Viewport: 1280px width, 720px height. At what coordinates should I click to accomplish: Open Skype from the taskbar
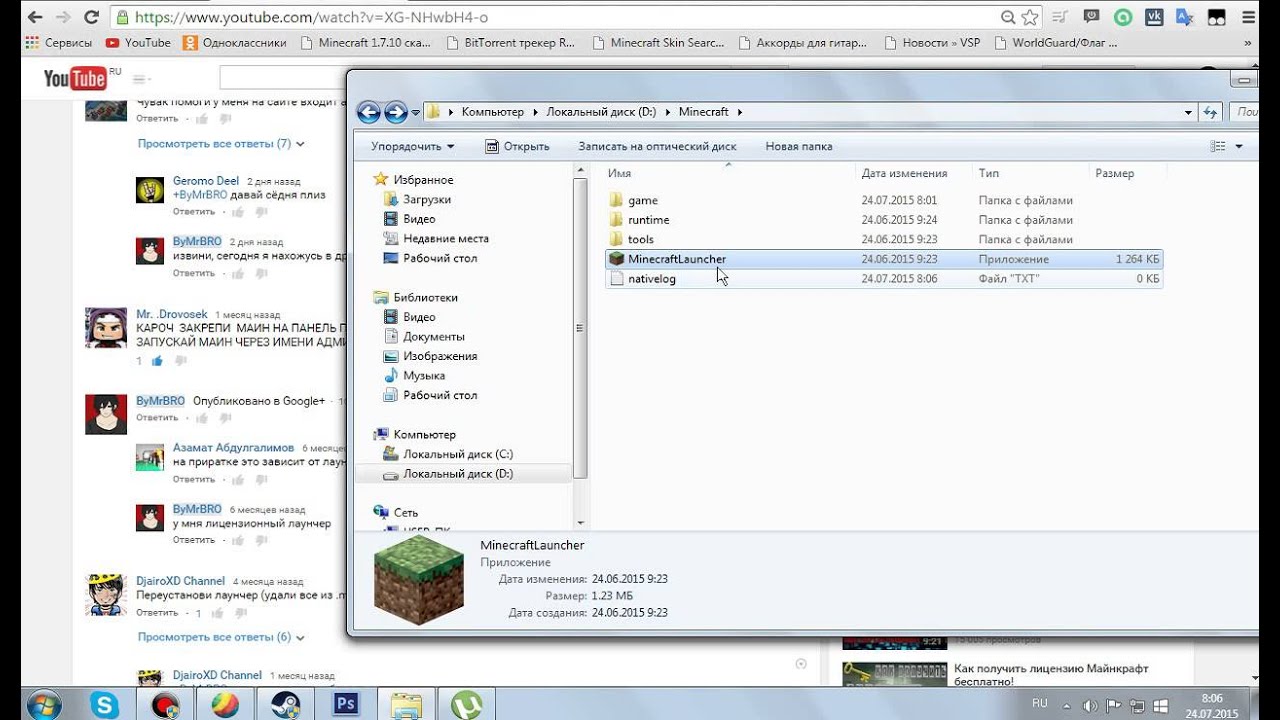[104, 704]
